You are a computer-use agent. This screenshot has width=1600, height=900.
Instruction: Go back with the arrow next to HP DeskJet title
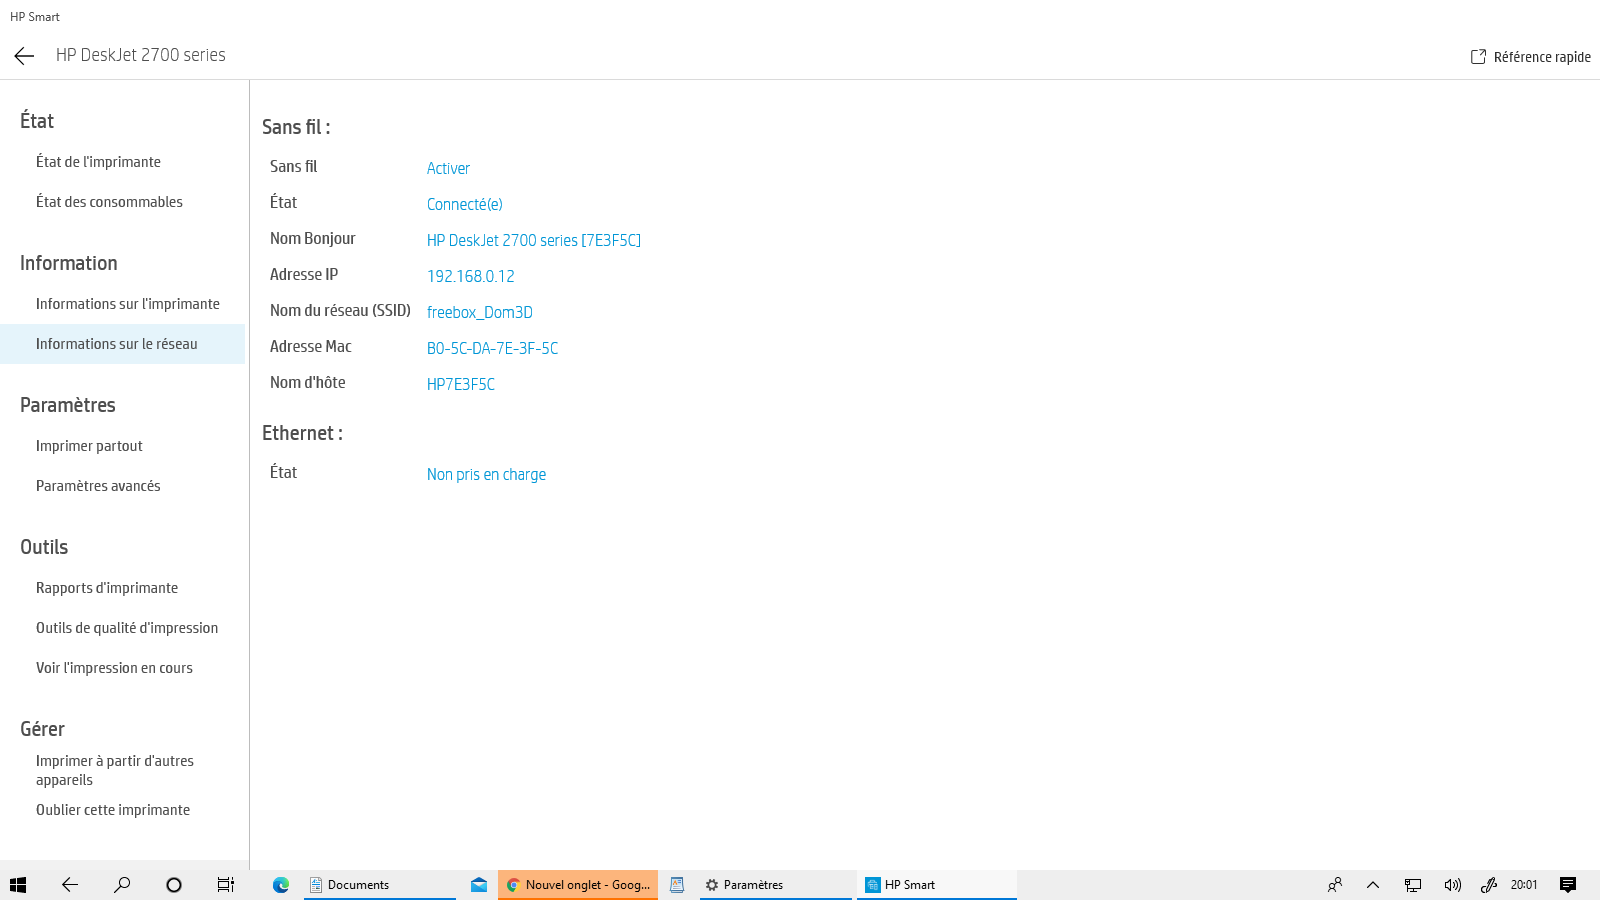coord(25,56)
